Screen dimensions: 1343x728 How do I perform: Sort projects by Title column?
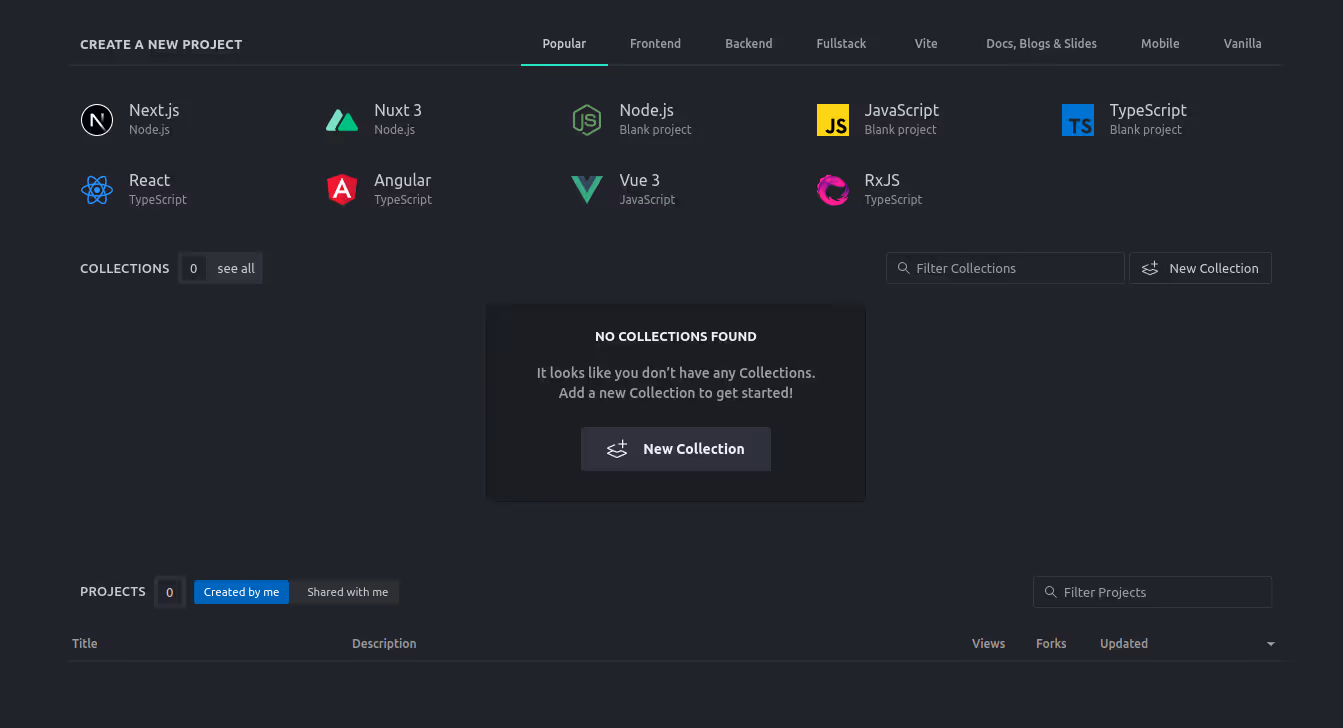(85, 644)
